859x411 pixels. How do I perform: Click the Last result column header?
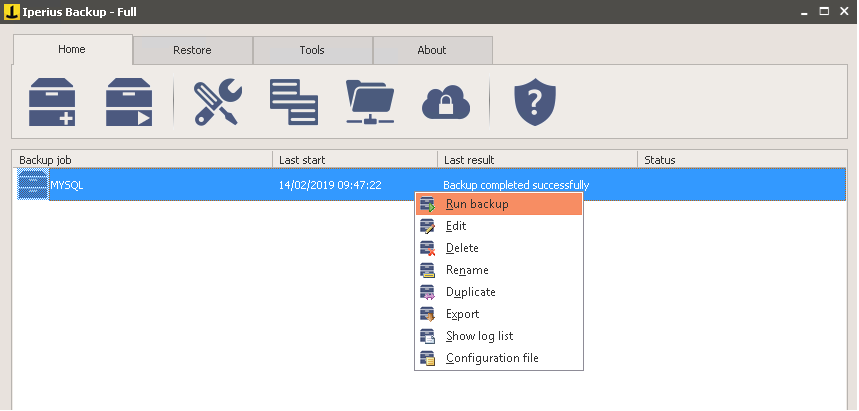click(x=537, y=160)
